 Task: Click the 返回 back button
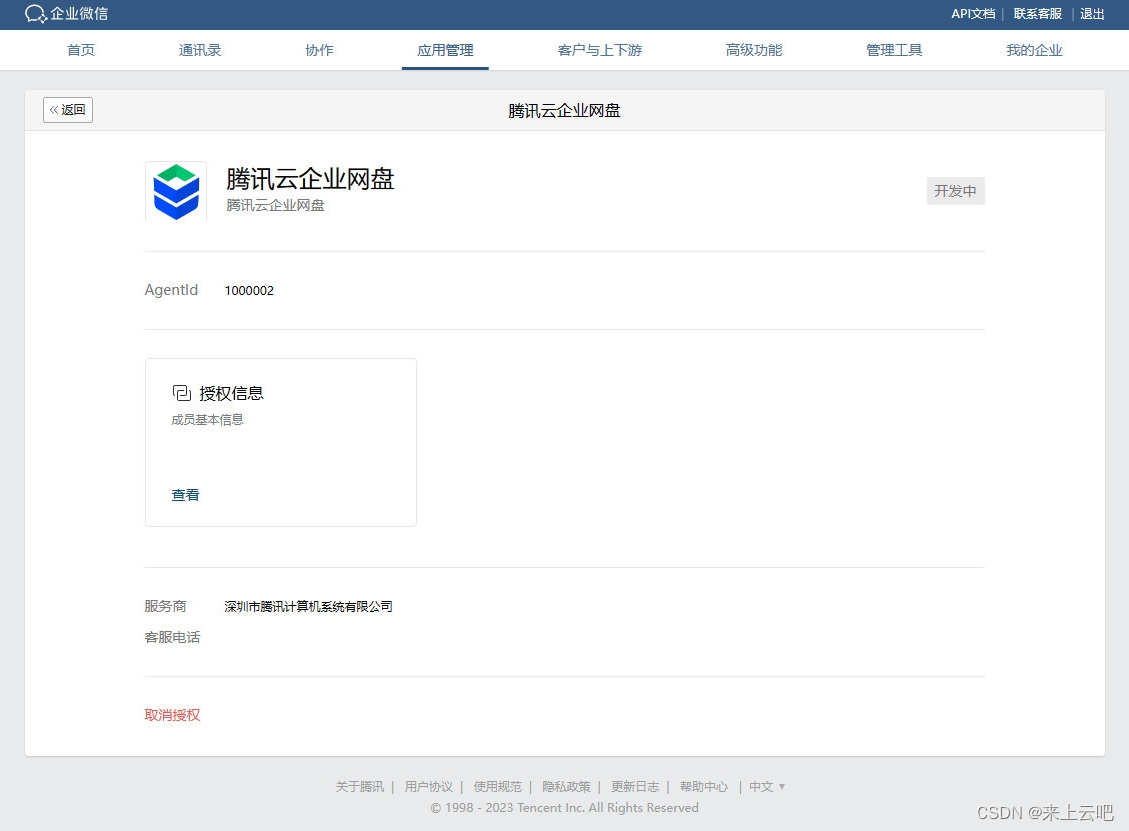click(x=68, y=109)
